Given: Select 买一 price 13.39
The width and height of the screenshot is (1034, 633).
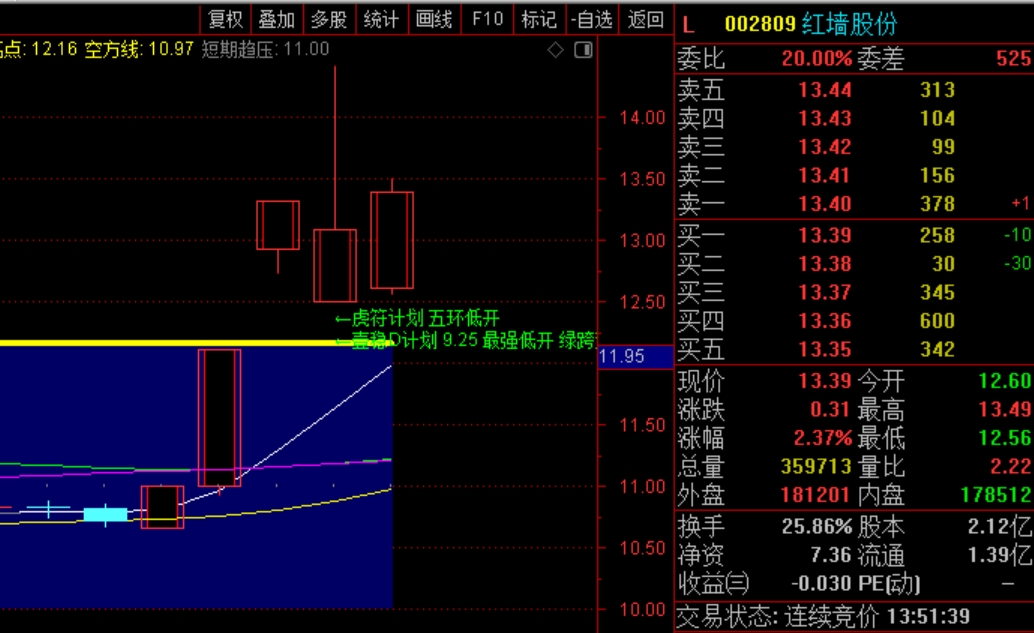Looking at the screenshot, I should (825, 235).
